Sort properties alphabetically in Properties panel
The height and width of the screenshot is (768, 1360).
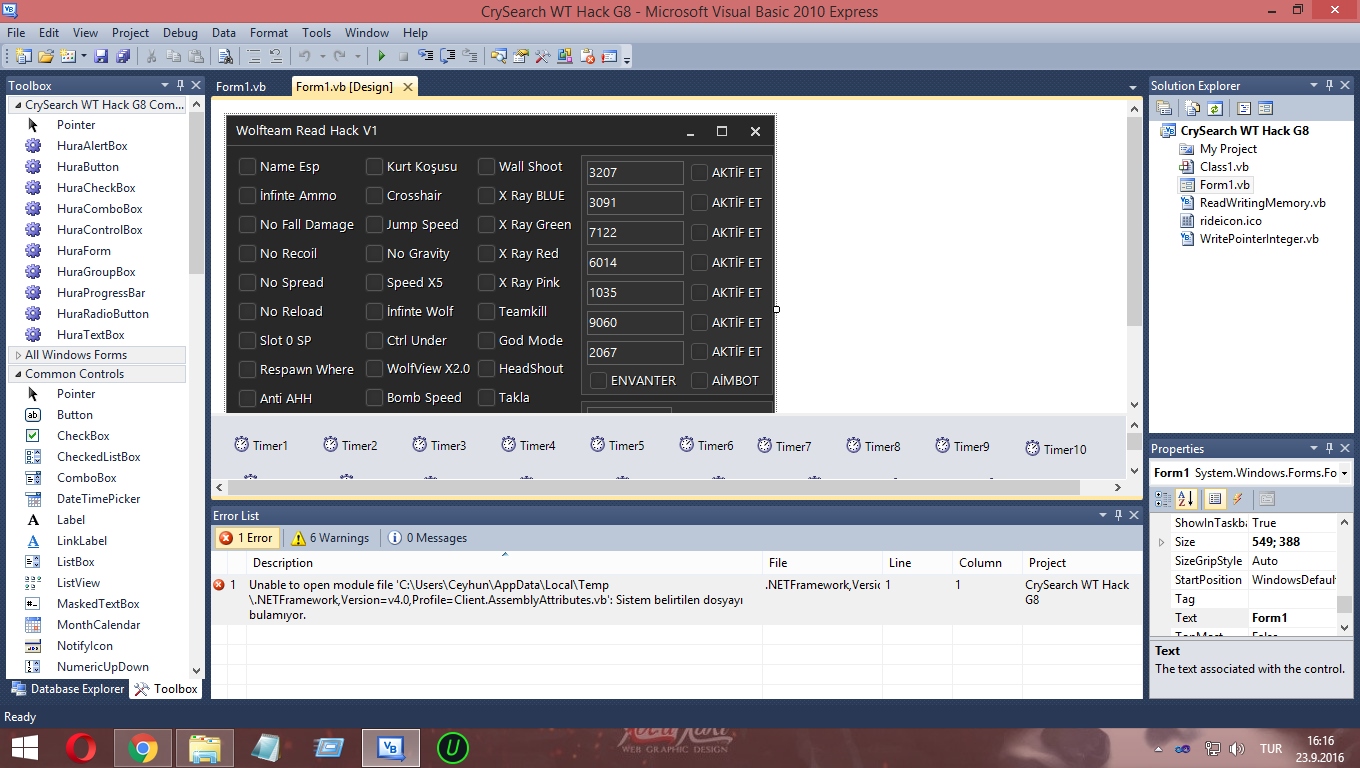[x=1185, y=498]
